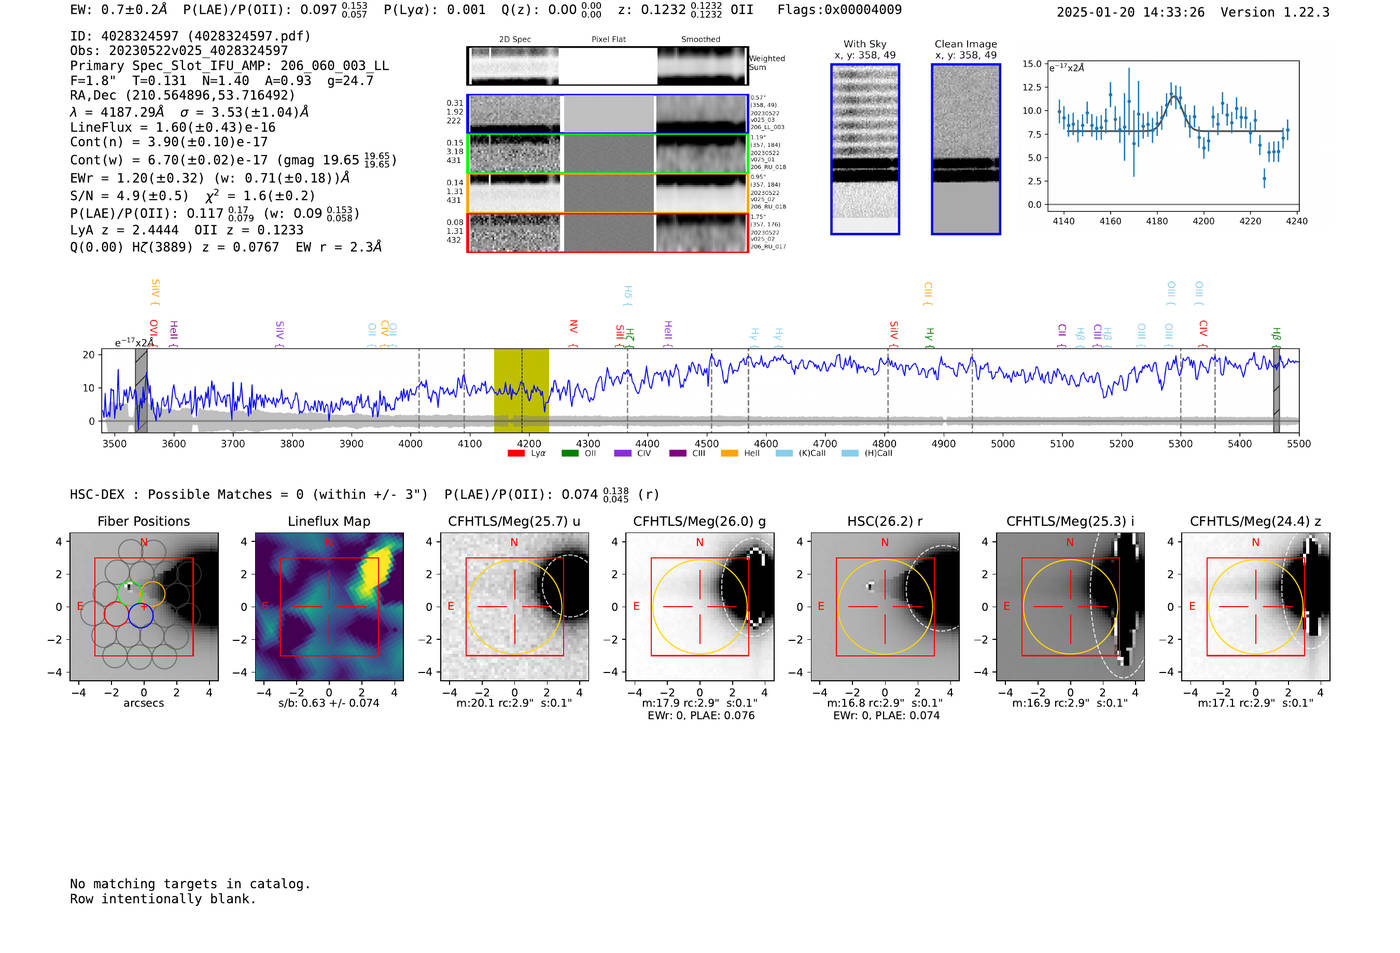Click the Cont(w) = 6.70 gmag line
The image size is (1400, 953).
[x=233, y=159]
